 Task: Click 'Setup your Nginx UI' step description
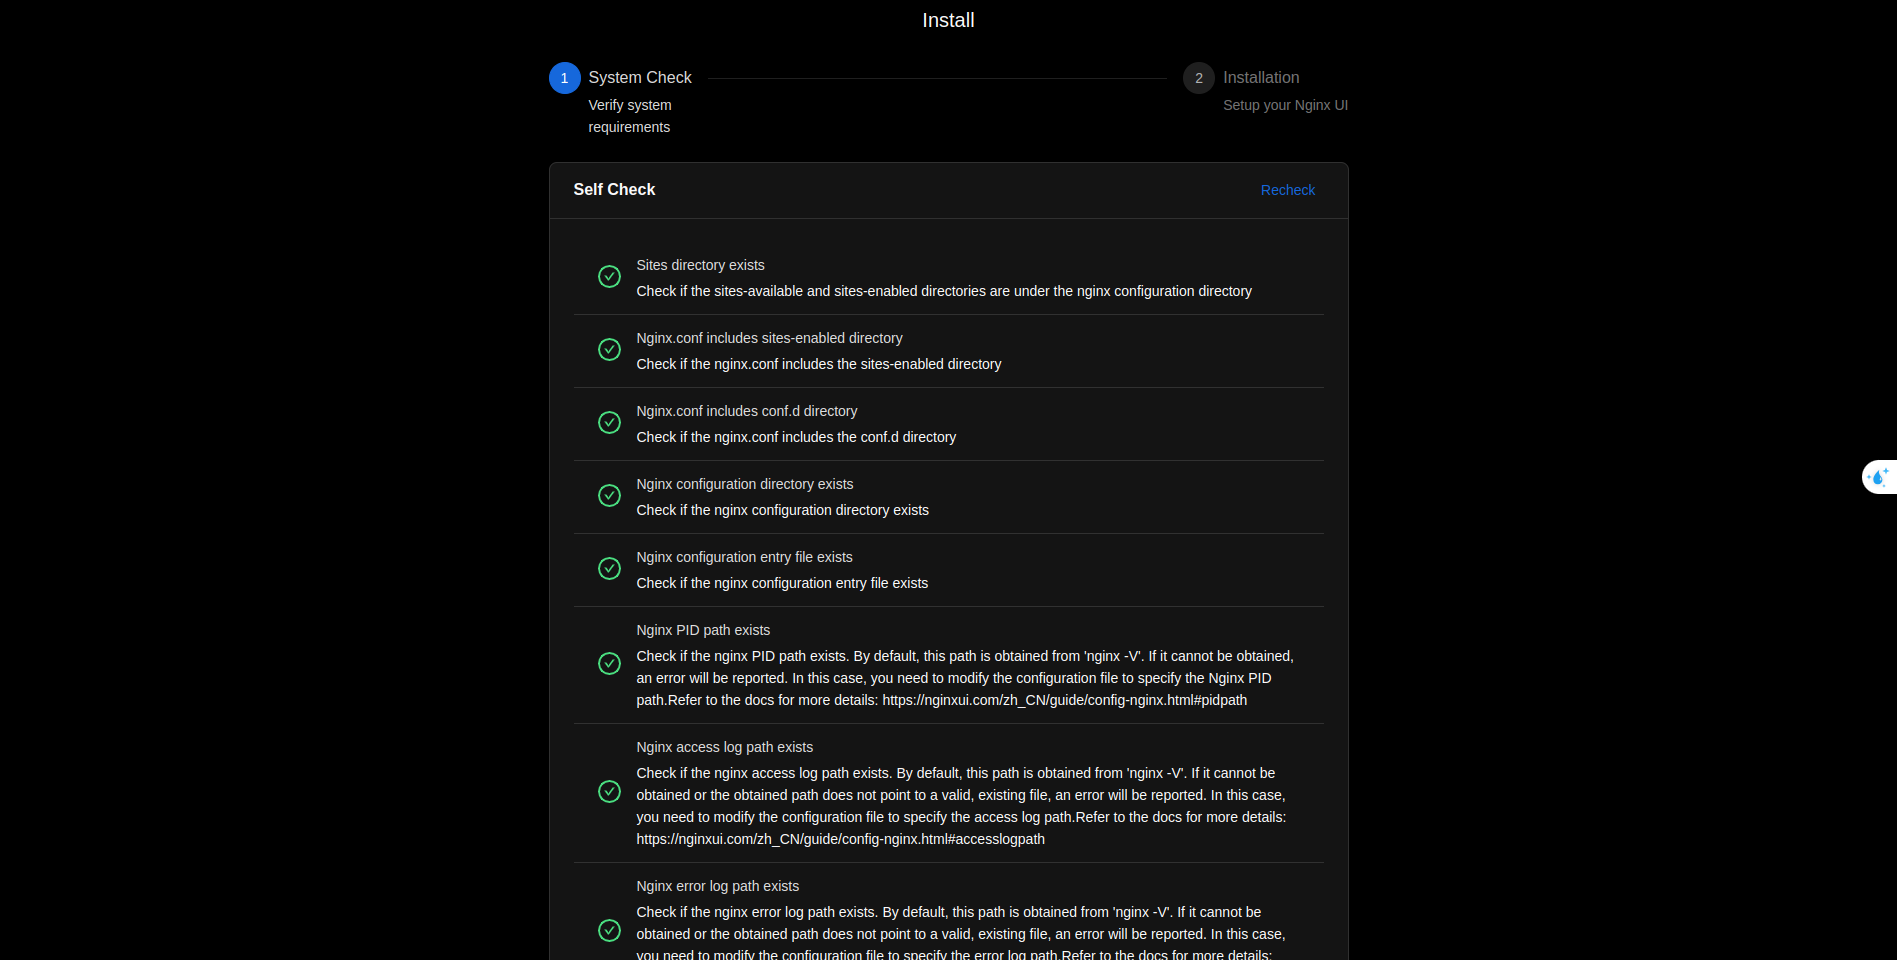[x=1285, y=105]
